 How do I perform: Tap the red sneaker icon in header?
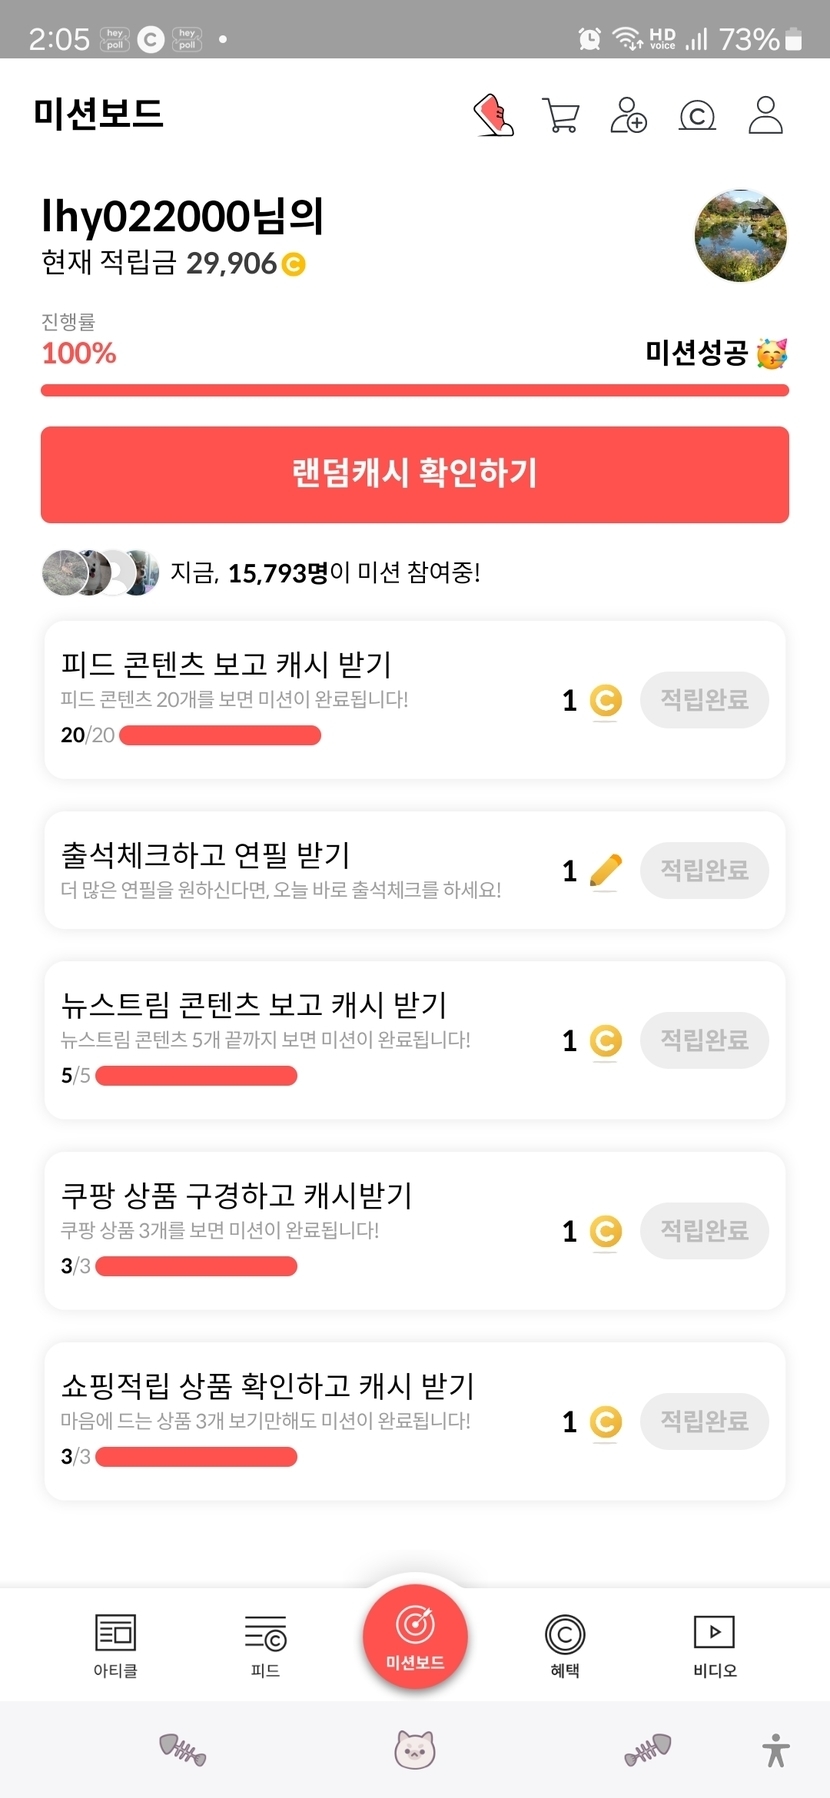[493, 115]
